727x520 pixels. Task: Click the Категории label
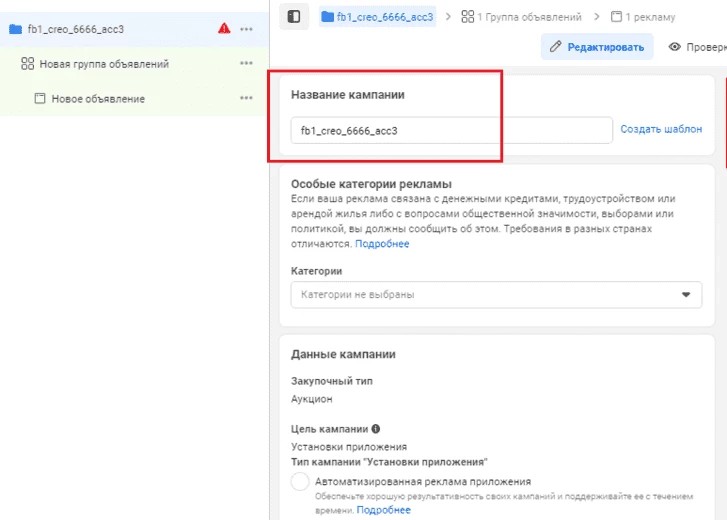[317, 271]
